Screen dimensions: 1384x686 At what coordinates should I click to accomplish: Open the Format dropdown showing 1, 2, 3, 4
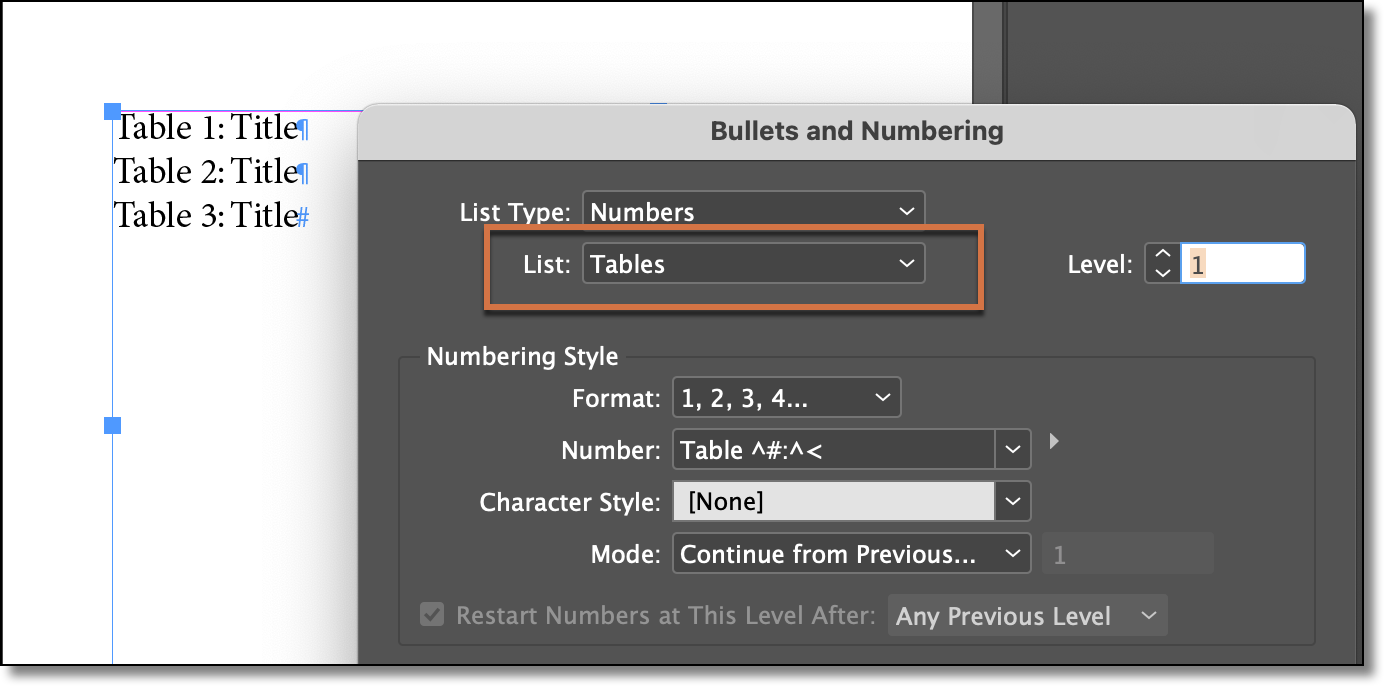[x=788, y=397]
